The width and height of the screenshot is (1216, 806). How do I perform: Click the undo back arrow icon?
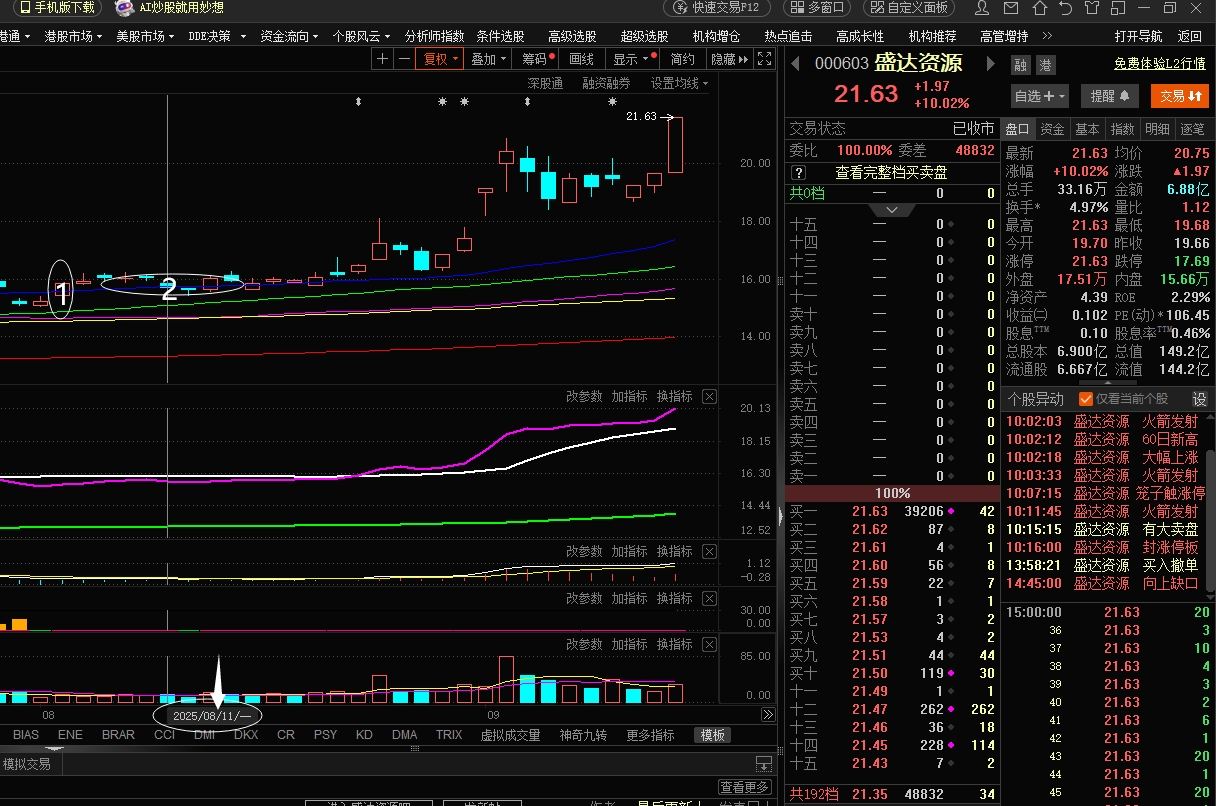point(1066,8)
